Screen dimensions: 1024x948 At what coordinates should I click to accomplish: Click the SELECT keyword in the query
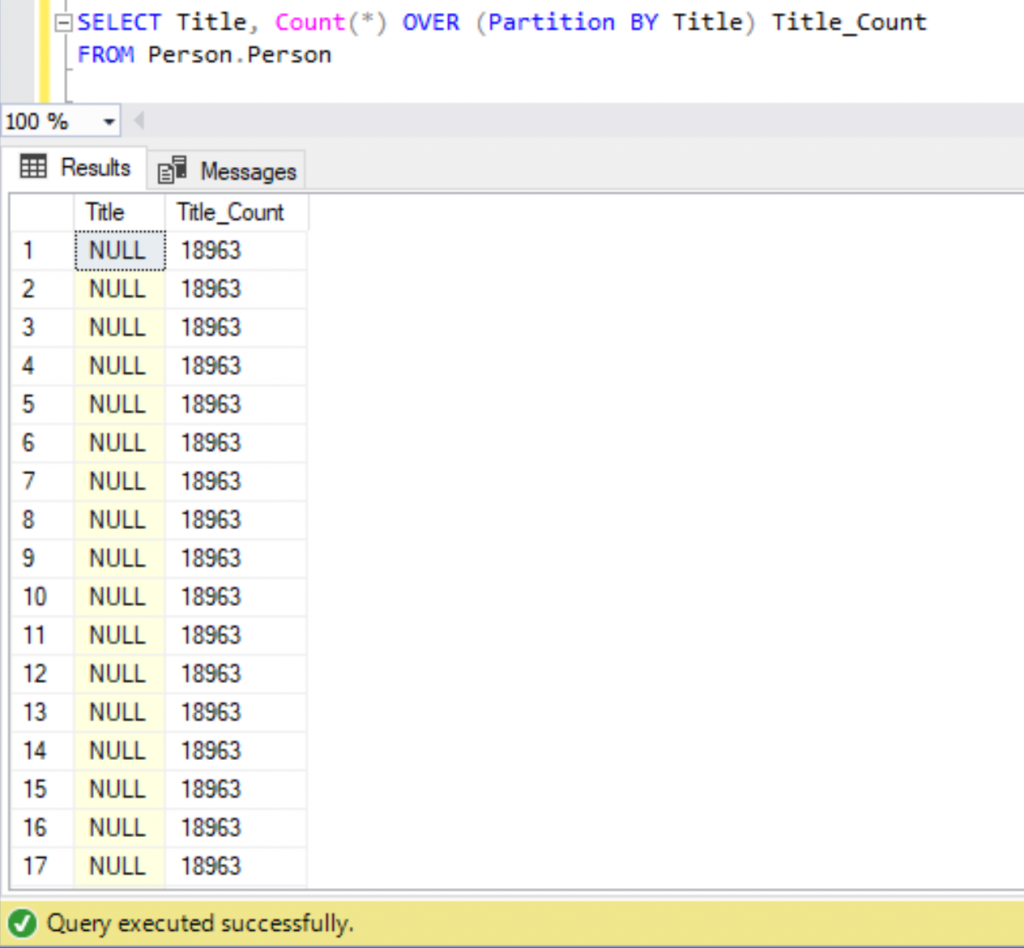coord(119,23)
